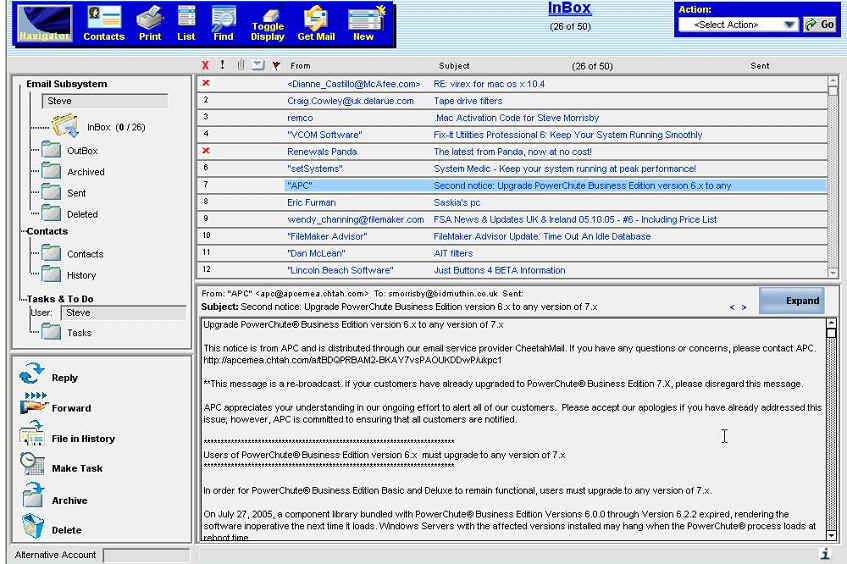Image resolution: width=847 pixels, height=564 pixels.
Task: Open Contacts from the toolbar
Action: tap(104, 24)
